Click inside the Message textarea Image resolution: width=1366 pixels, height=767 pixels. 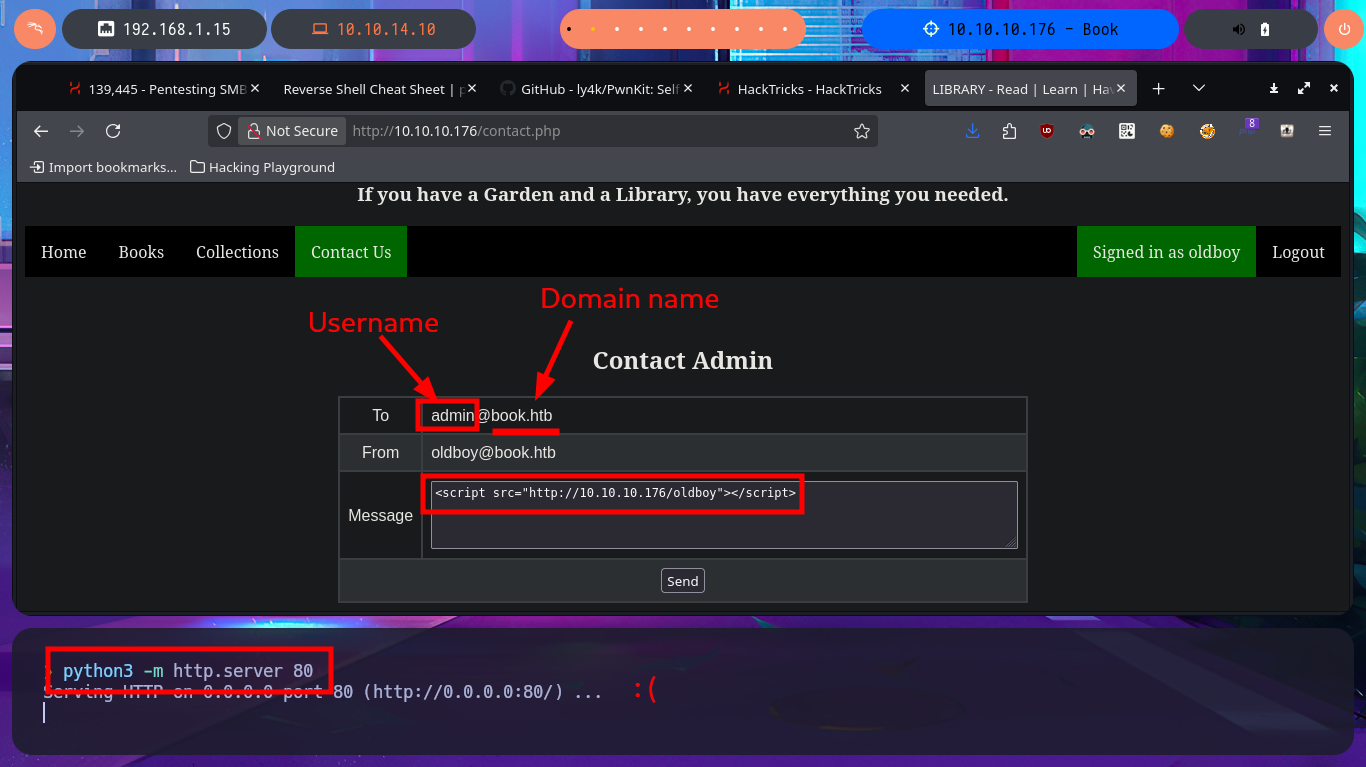[x=724, y=515]
